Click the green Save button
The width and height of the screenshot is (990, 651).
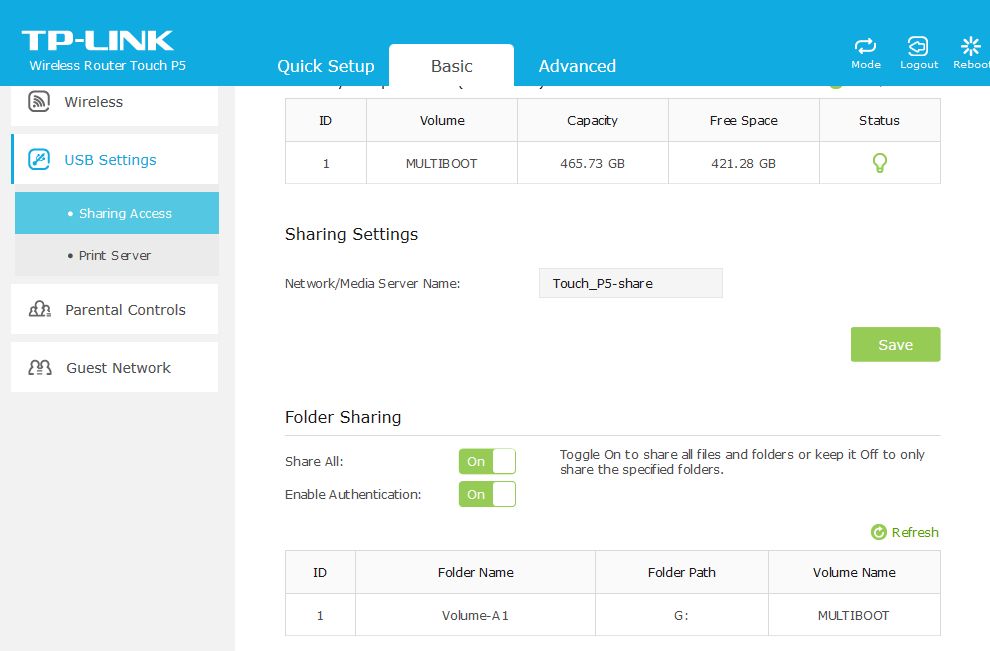[895, 344]
